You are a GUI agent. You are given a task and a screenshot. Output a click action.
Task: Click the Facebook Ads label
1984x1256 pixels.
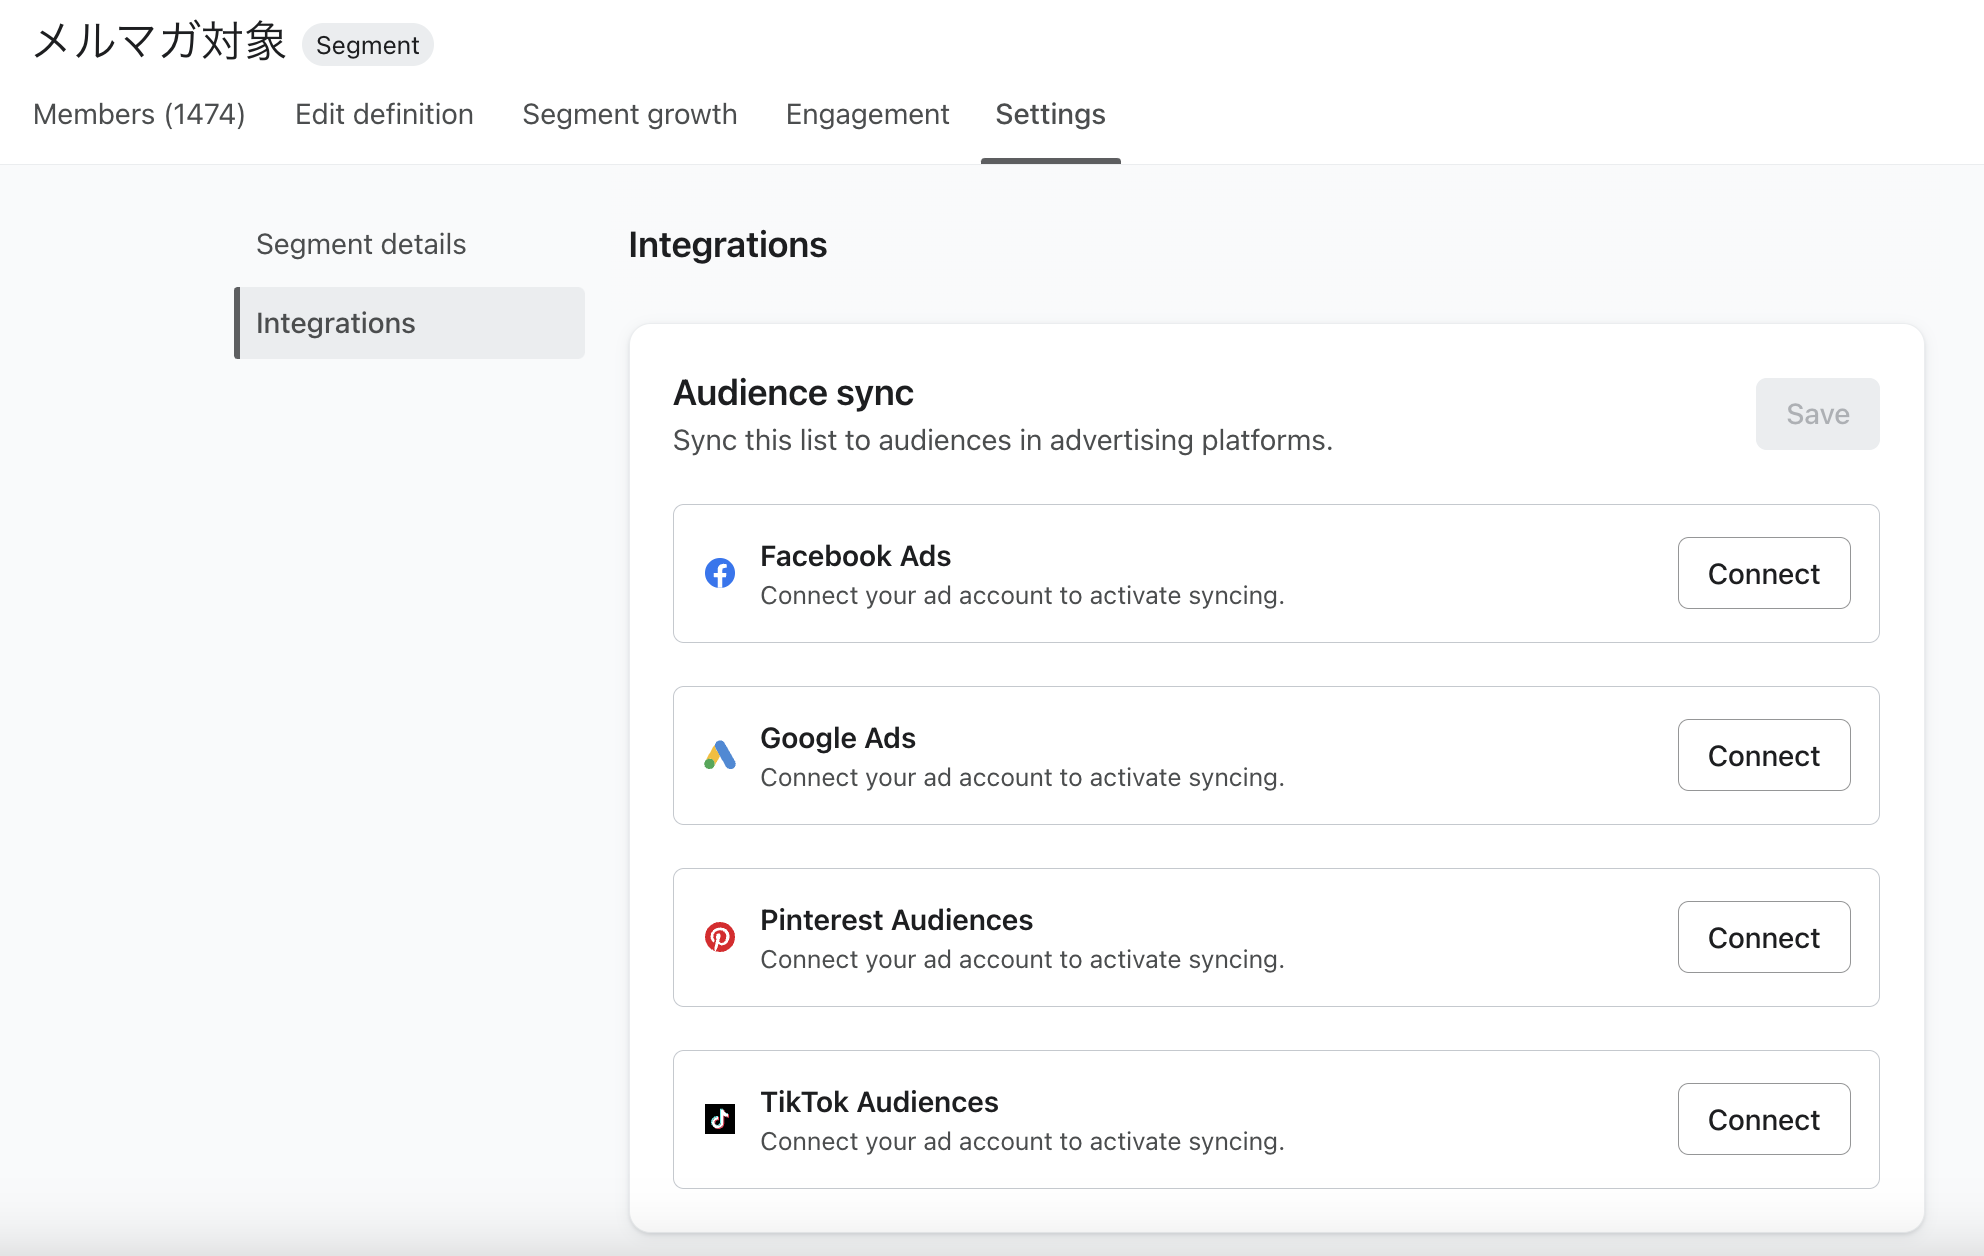(855, 556)
